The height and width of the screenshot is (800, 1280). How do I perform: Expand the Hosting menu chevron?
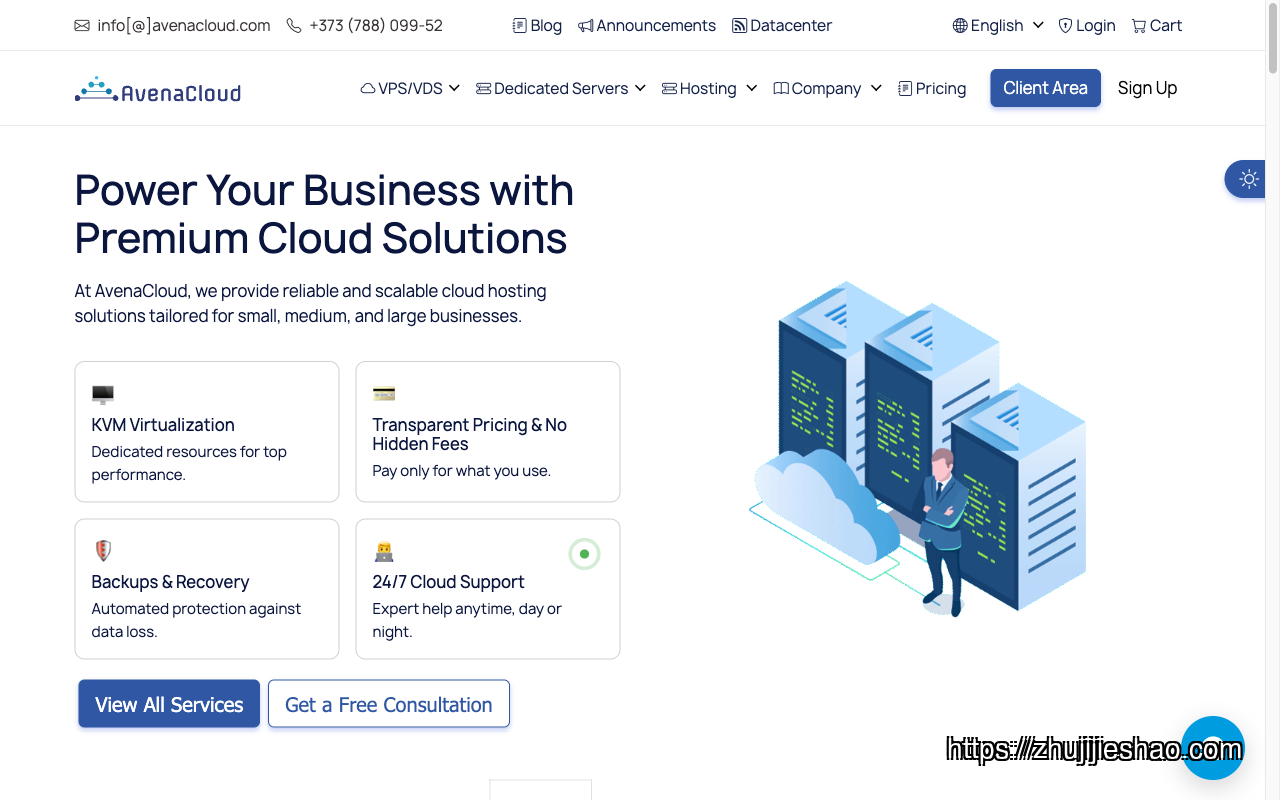pyautogui.click(x=751, y=88)
